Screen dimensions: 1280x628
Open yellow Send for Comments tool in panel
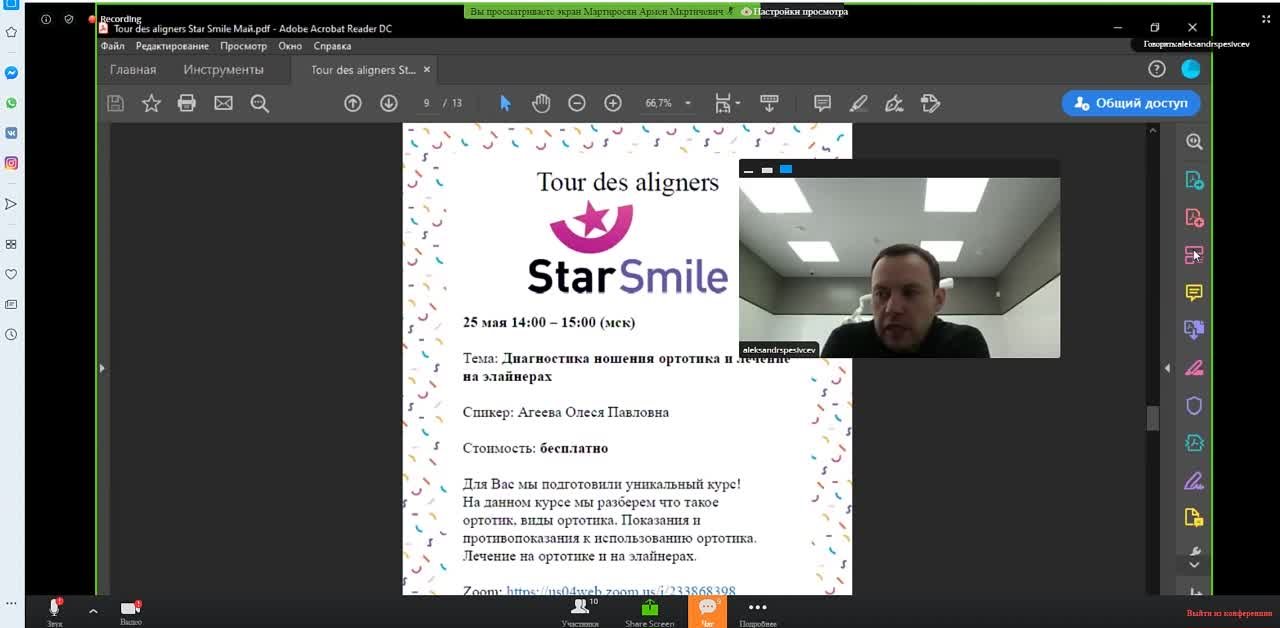(1194, 518)
